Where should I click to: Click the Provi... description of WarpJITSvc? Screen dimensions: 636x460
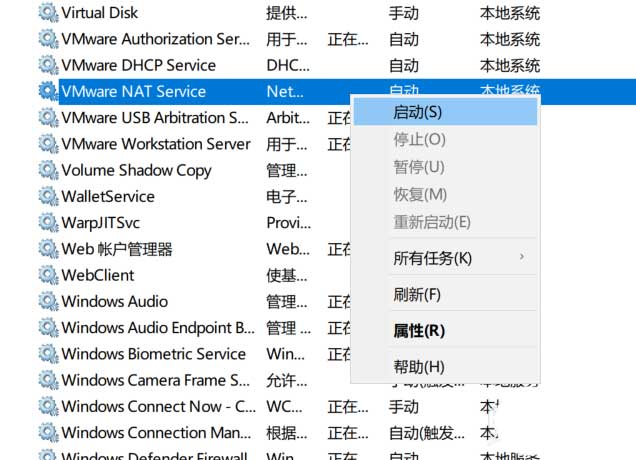point(289,223)
